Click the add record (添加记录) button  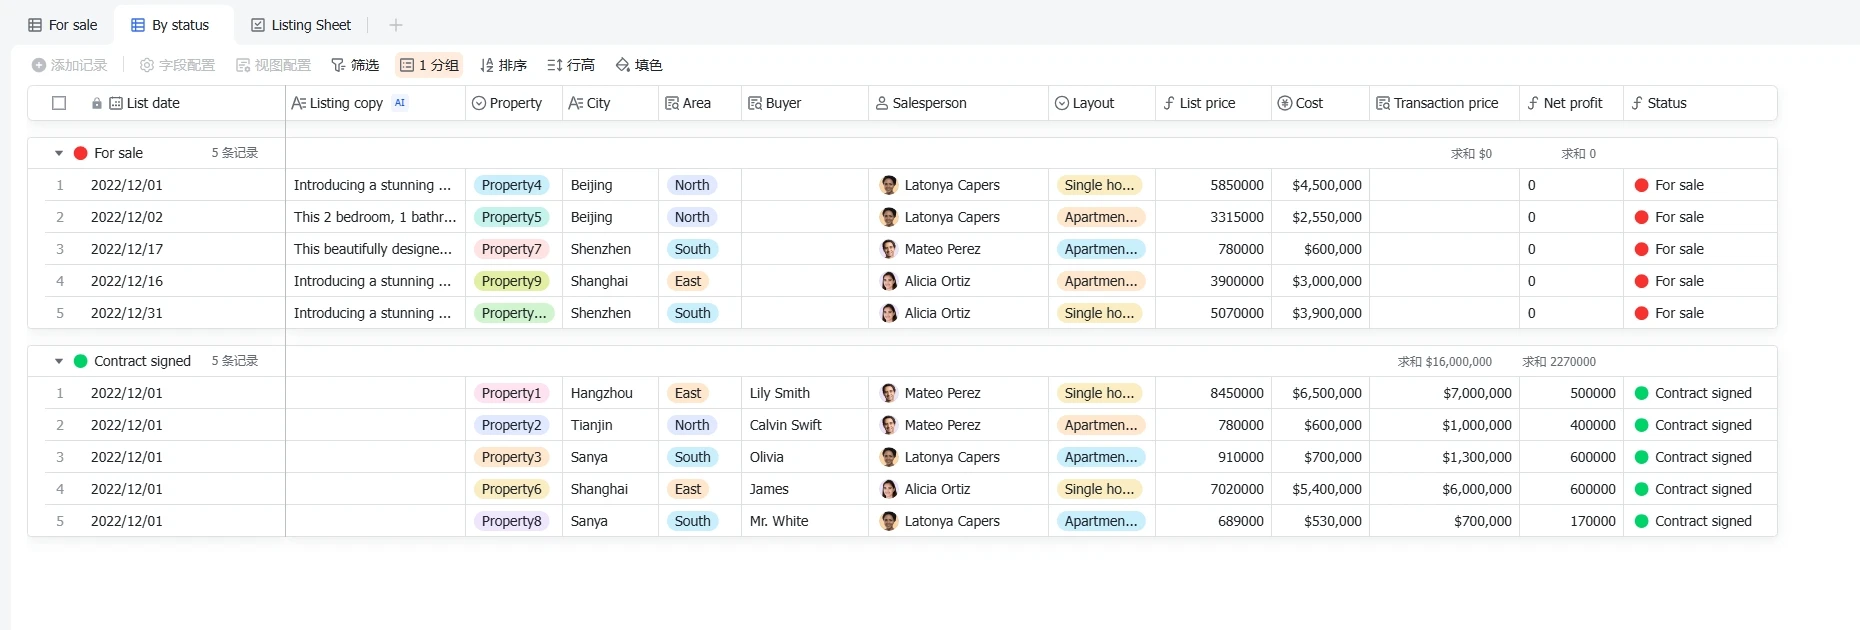(69, 65)
